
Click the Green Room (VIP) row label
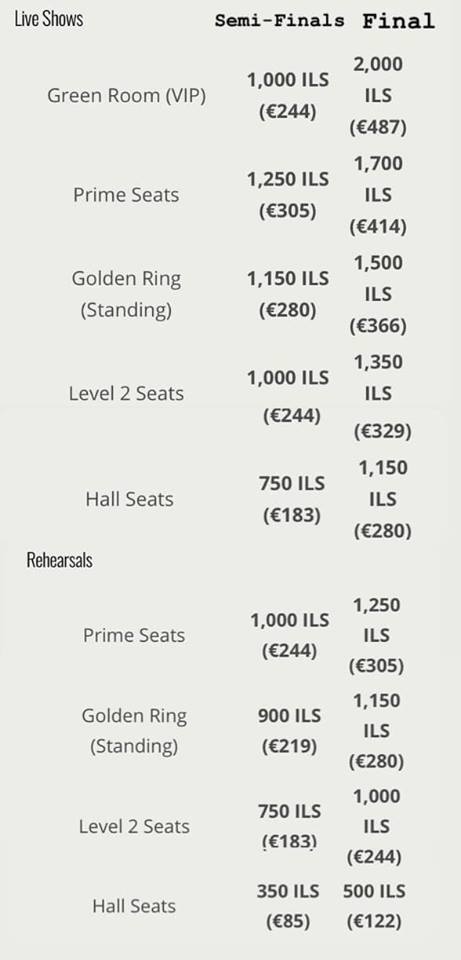click(127, 96)
